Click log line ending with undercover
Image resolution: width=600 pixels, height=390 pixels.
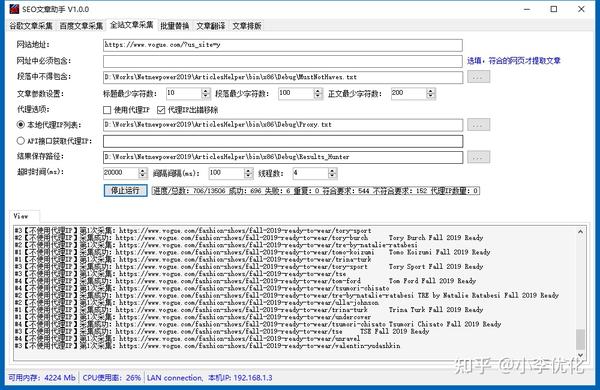click(193, 317)
